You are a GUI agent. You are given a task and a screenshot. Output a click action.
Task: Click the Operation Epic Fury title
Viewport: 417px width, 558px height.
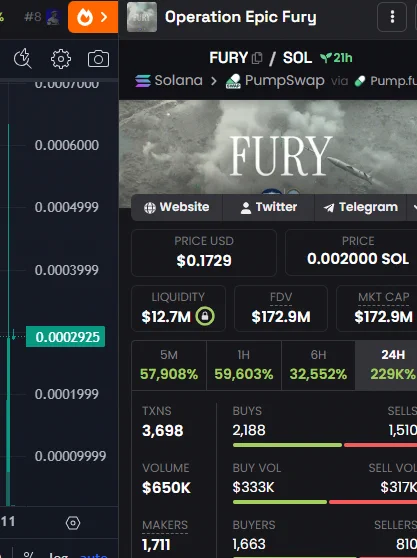click(x=241, y=17)
